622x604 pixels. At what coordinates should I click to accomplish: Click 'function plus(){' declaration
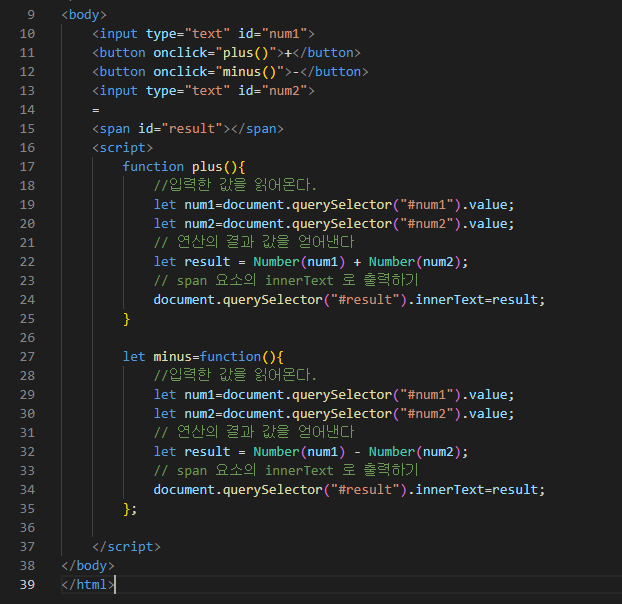[x=184, y=167]
